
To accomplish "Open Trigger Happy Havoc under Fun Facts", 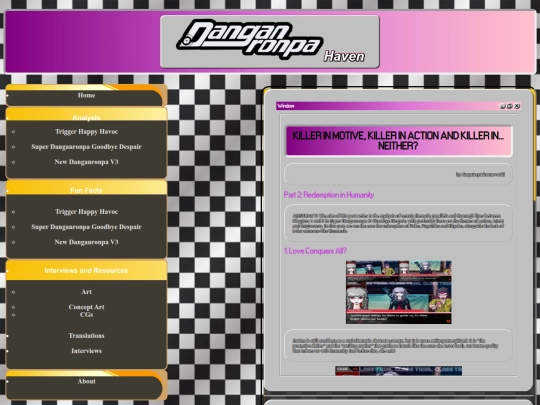I will coord(86,212).
